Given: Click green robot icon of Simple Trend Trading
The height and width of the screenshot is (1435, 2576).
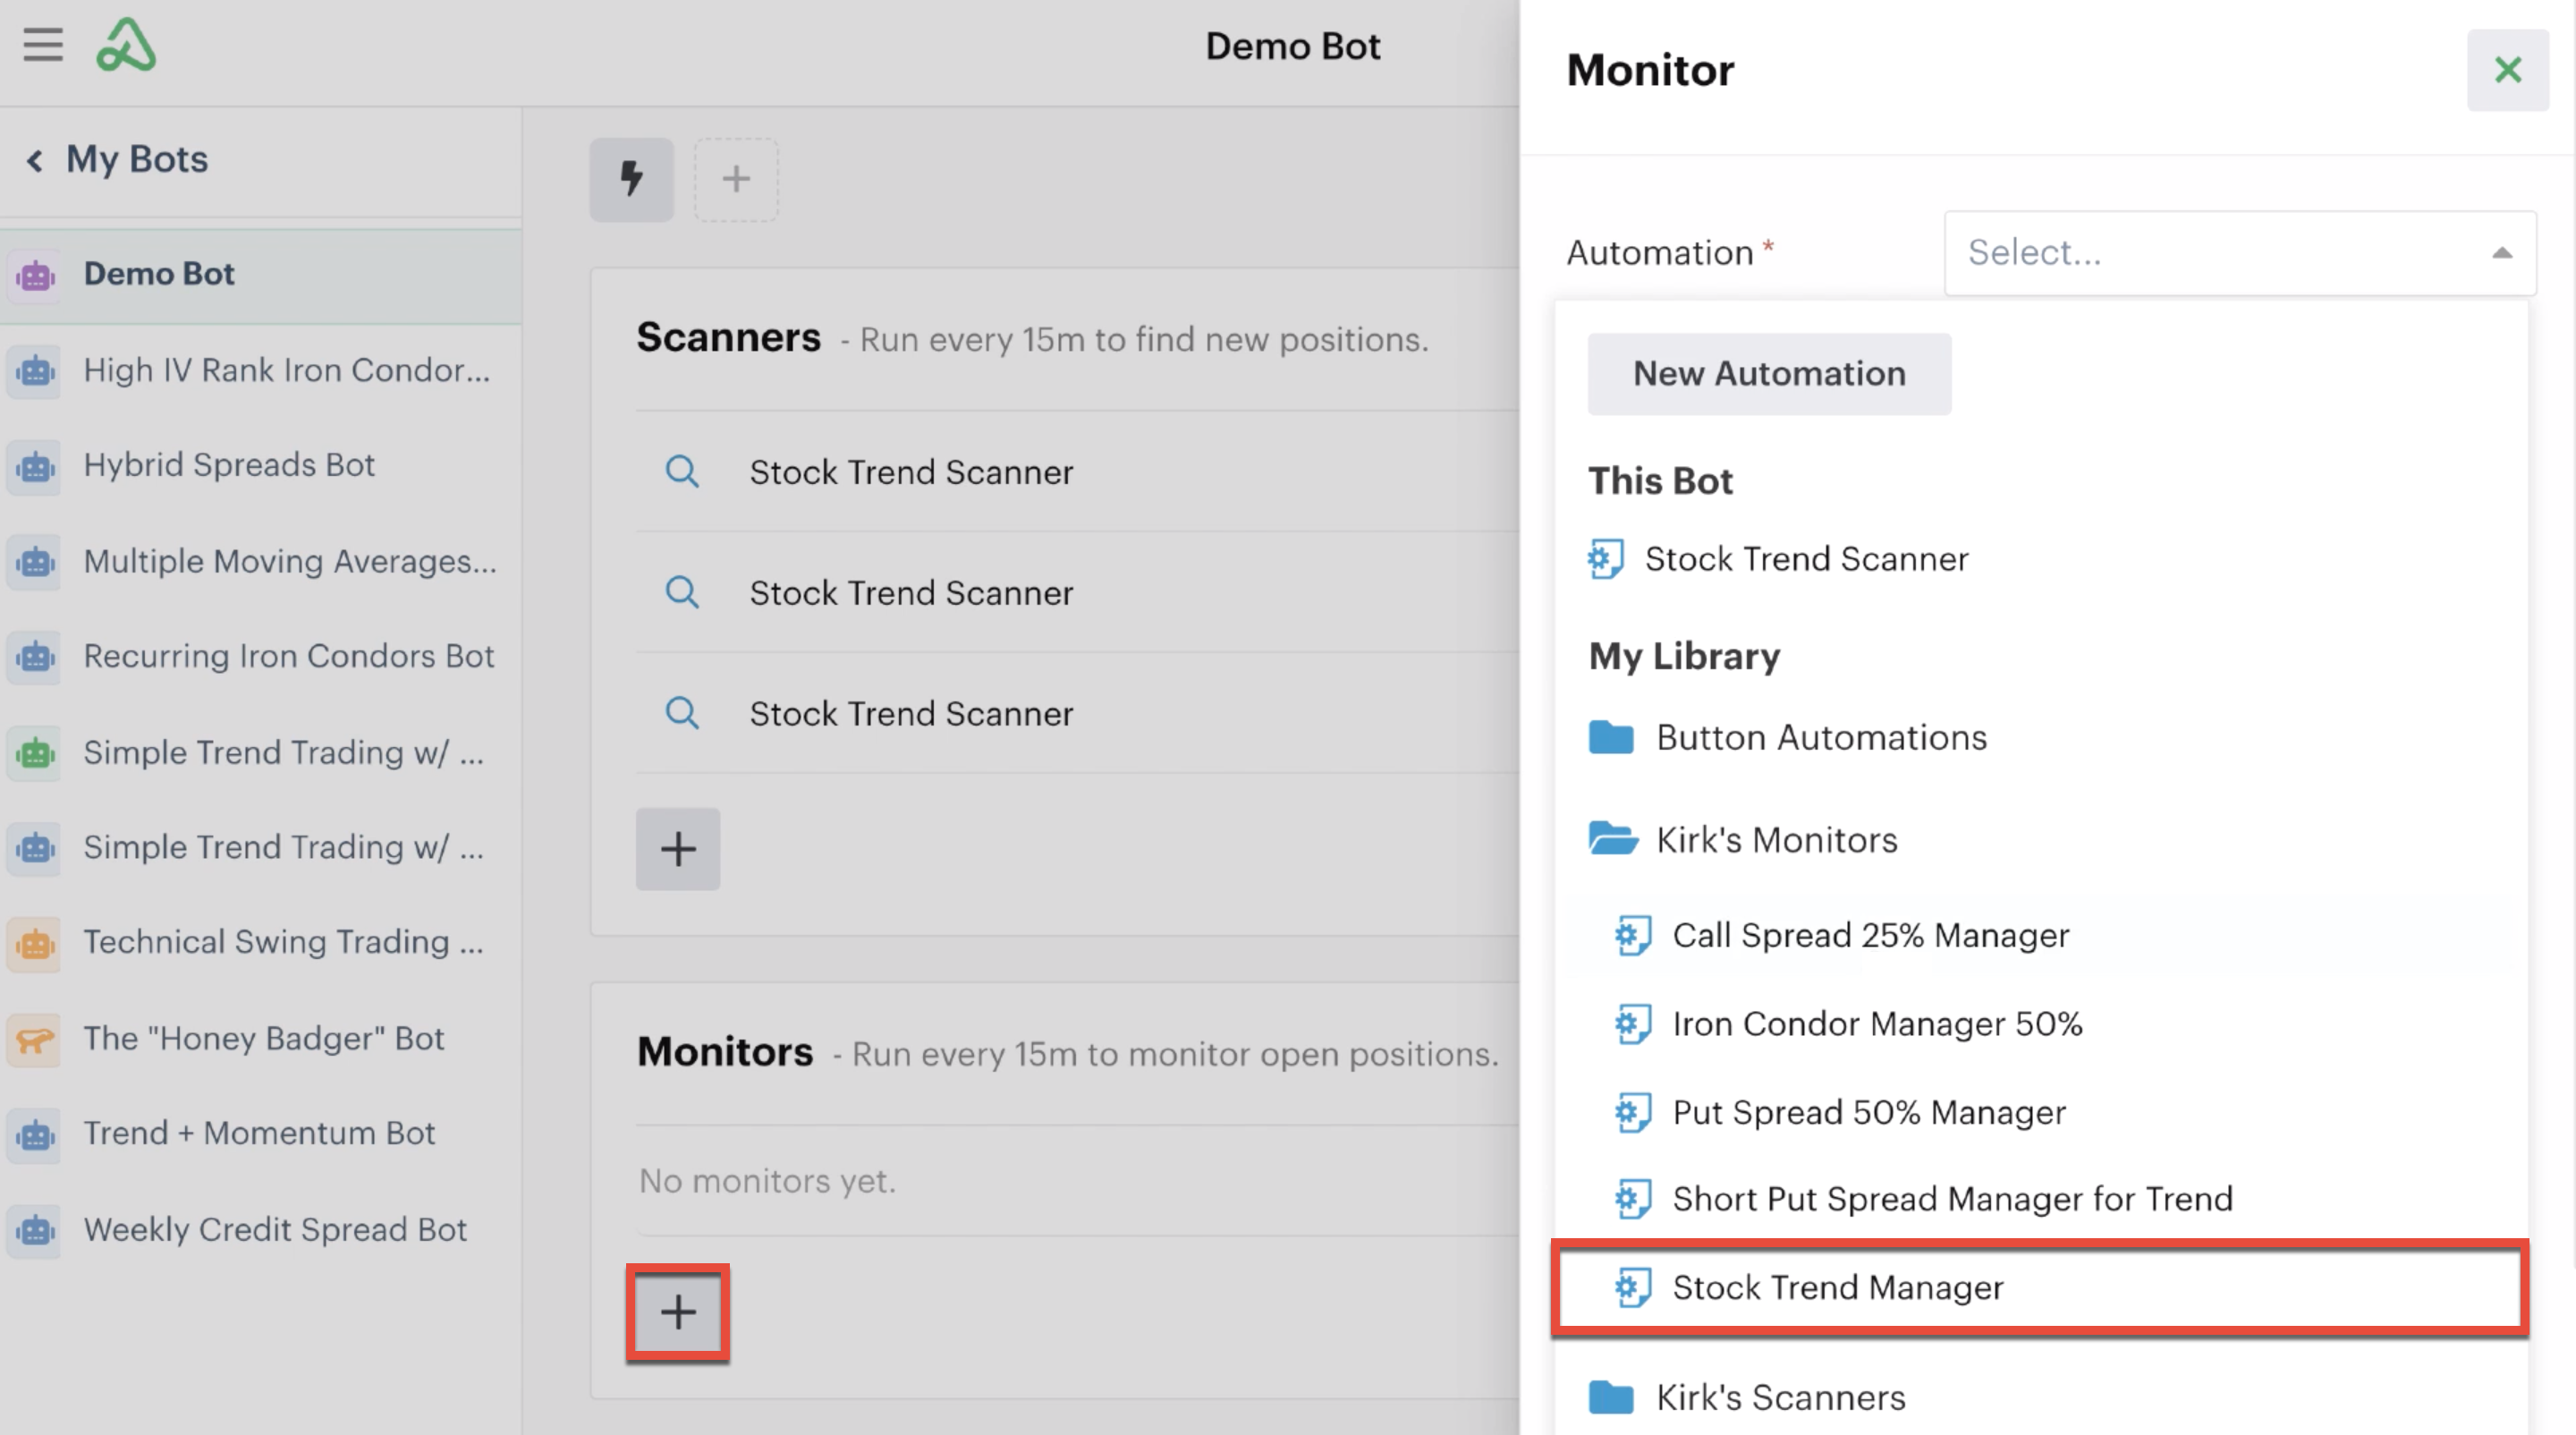Looking at the screenshot, I should pyautogui.click(x=36, y=753).
